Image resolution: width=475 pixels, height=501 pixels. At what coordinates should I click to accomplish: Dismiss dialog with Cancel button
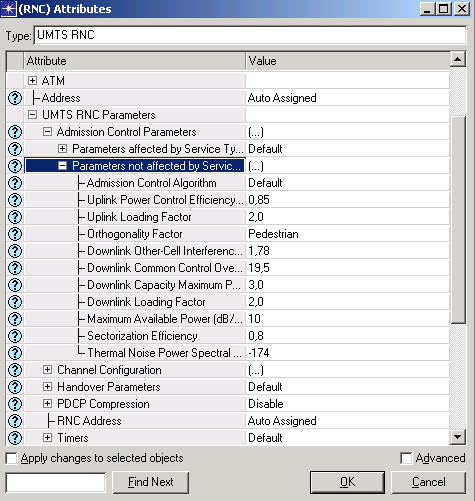click(429, 482)
